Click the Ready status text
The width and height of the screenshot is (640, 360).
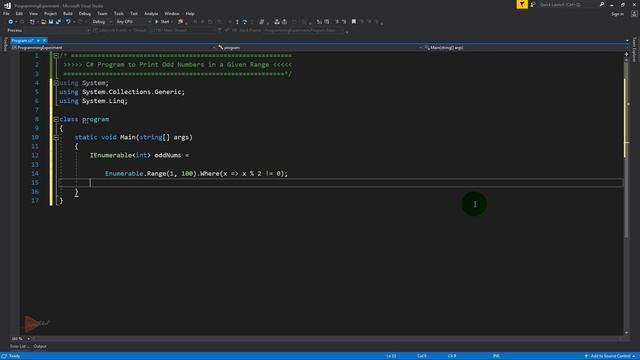(x=14, y=356)
